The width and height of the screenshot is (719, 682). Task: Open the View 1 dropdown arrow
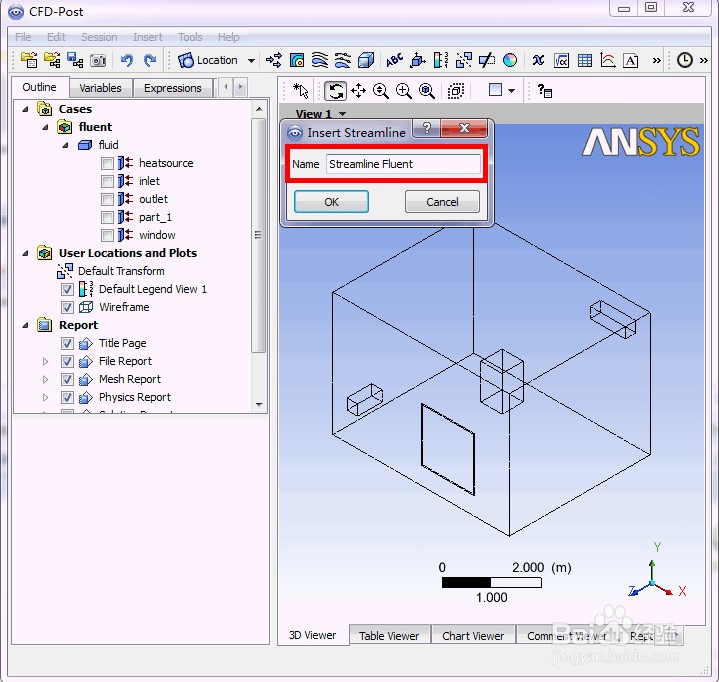(x=343, y=114)
